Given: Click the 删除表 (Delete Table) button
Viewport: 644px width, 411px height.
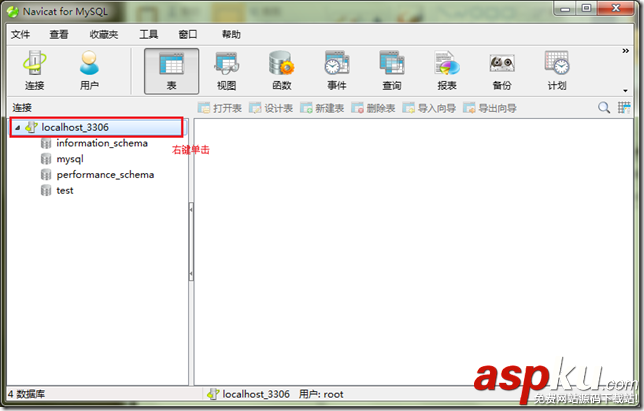Looking at the screenshot, I should point(373,108).
